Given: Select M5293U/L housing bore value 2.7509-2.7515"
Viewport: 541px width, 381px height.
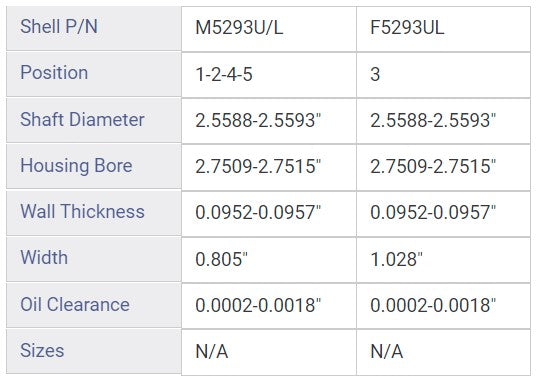Looking at the screenshot, I should coord(269,167).
